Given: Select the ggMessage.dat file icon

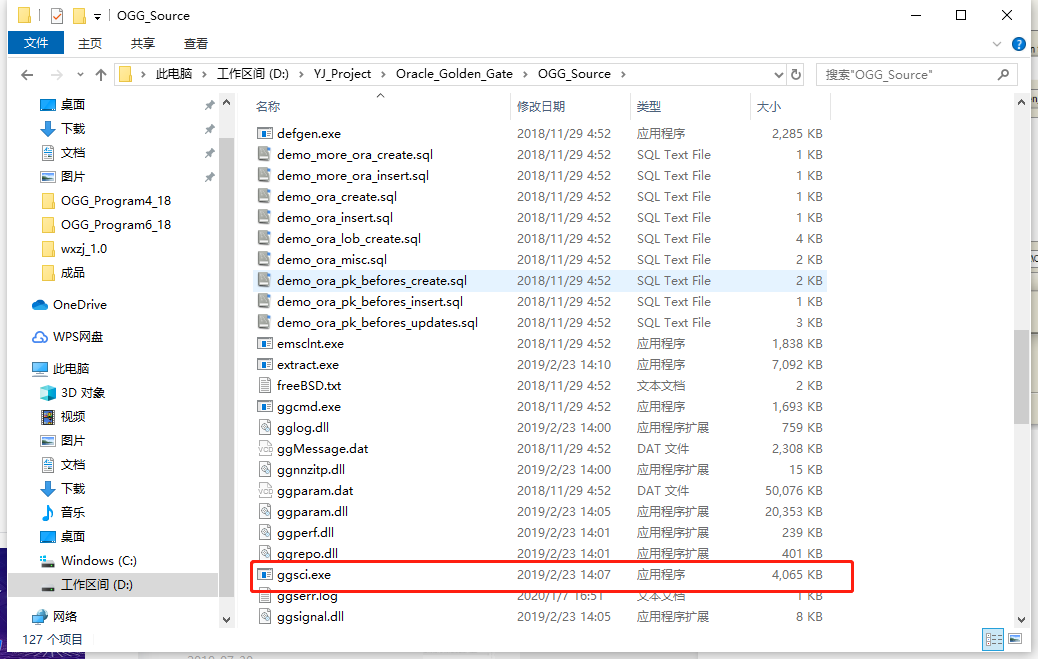Looking at the screenshot, I should [x=265, y=449].
